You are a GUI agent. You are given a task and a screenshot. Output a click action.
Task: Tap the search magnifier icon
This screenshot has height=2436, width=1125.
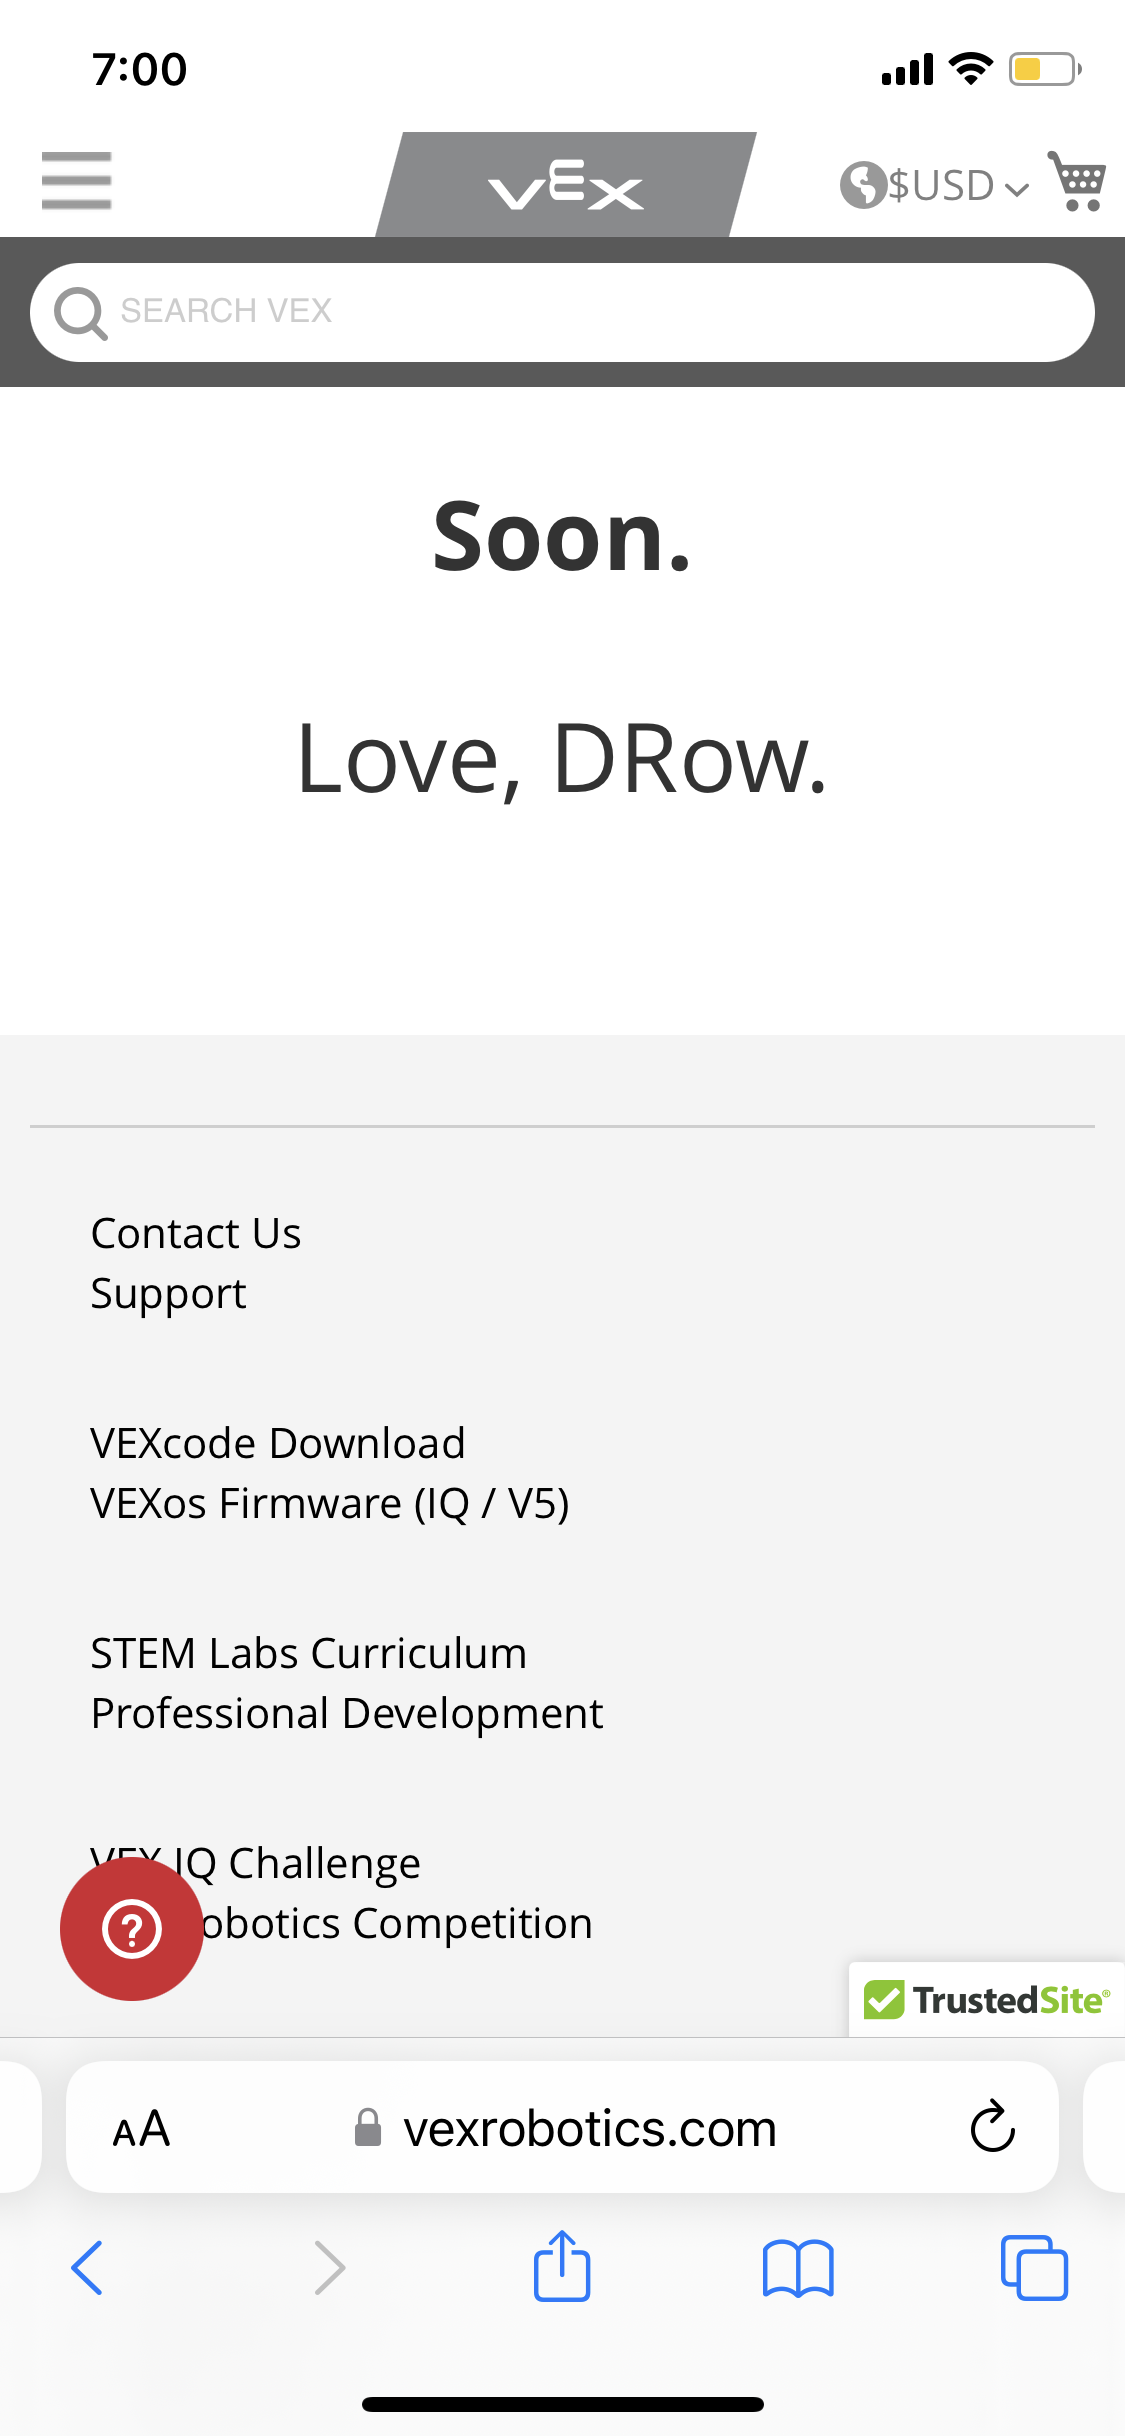pyautogui.click(x=80, y=312)
